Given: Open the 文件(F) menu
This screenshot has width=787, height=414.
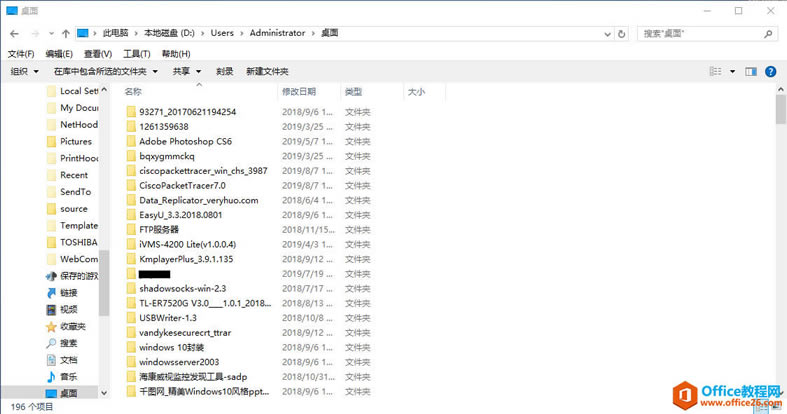Looking at the screenshot, I should click(21, 54).
